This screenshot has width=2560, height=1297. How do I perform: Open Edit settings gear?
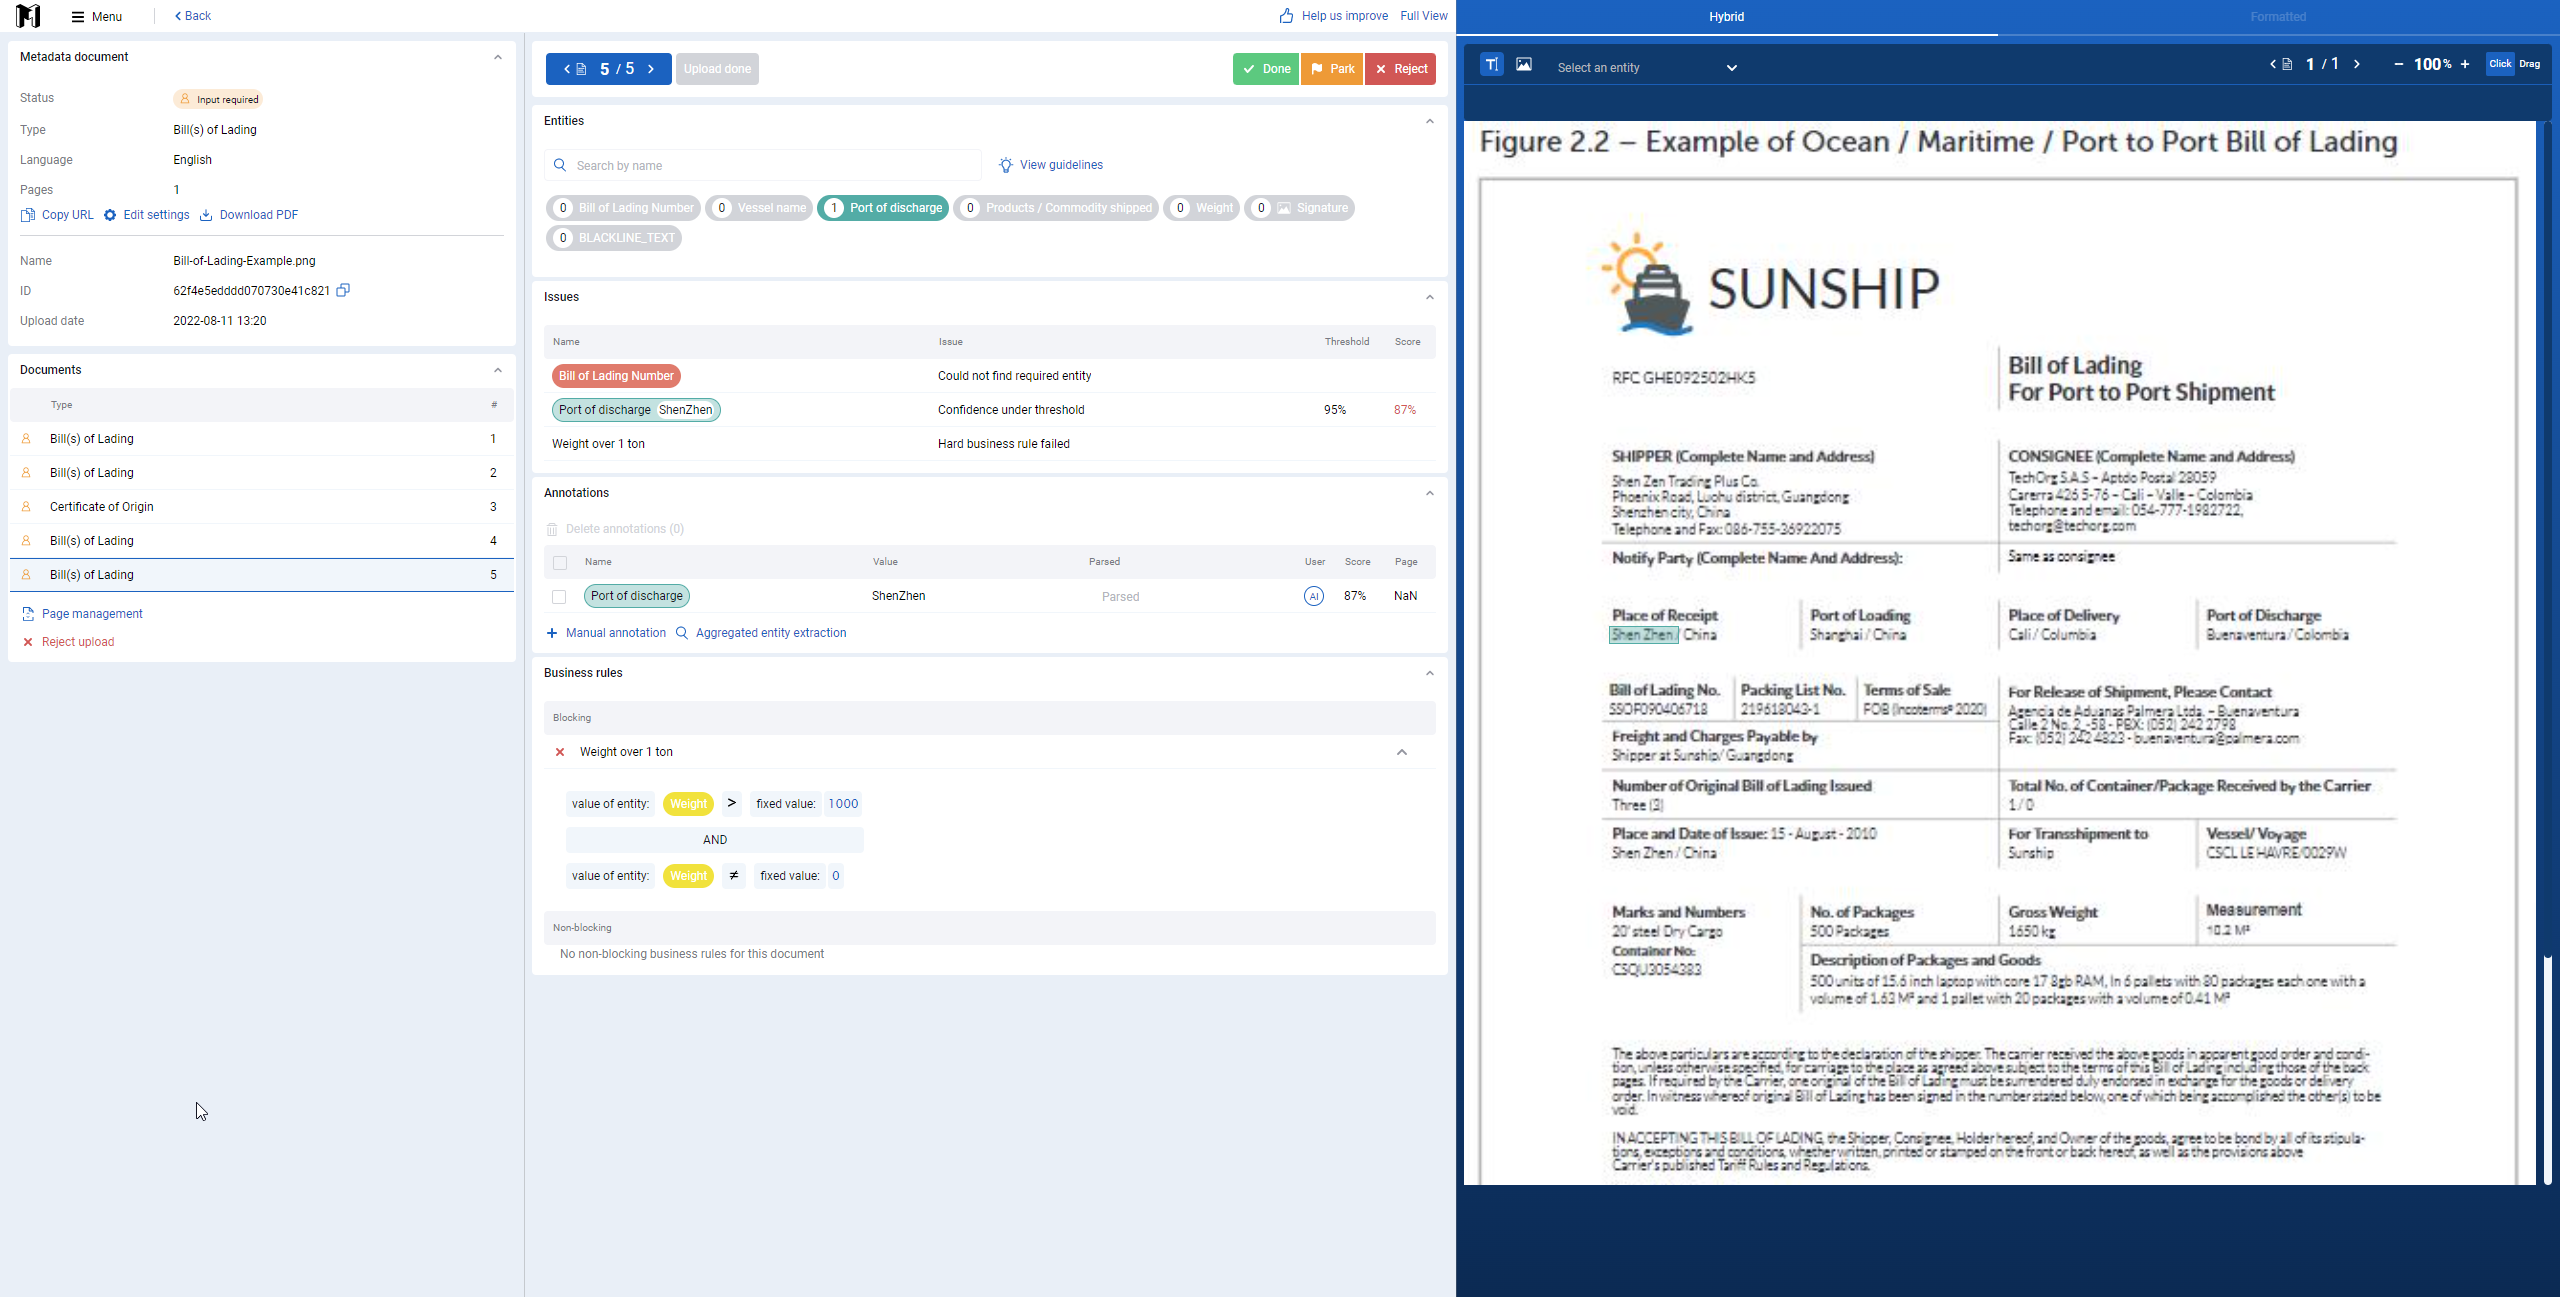pyautogui.click(x=147, y=215)
